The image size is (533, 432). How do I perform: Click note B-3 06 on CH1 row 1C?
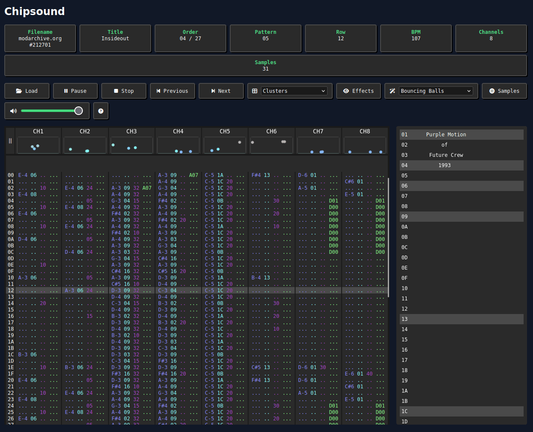pos(27,355)
